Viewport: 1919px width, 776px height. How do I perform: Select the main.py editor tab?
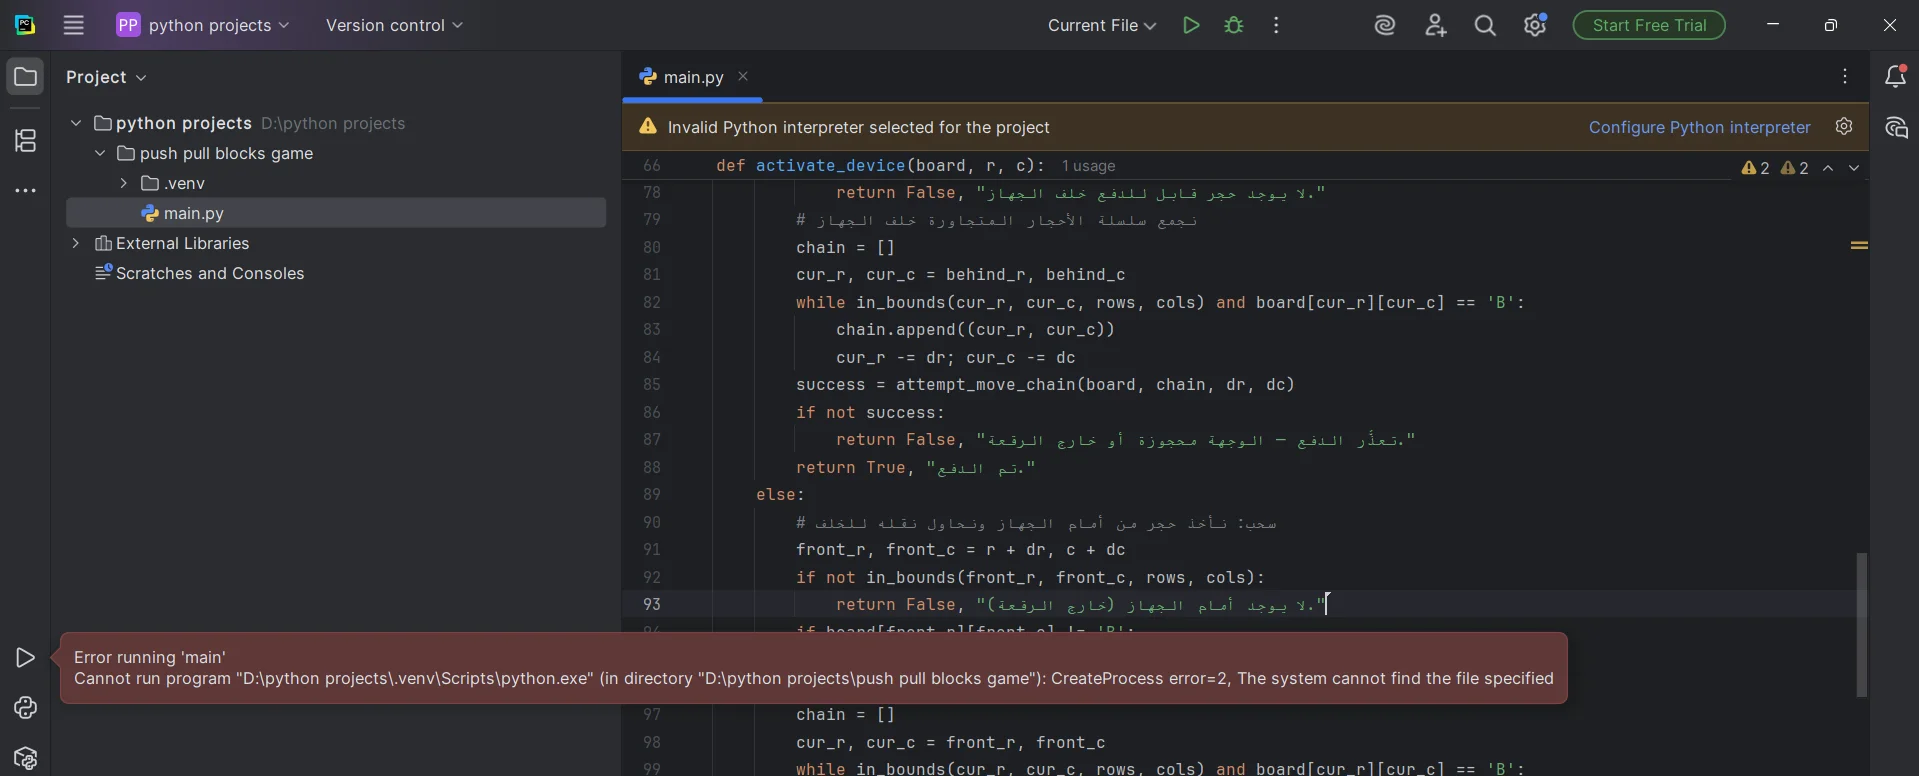click(692, 77)
